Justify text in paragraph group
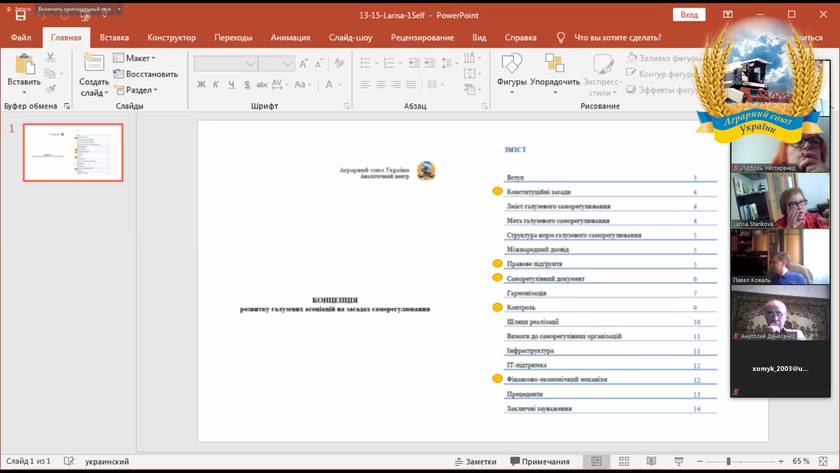Image resolution: width=840 pixels, height=473 pixels. tap(411, 84)
